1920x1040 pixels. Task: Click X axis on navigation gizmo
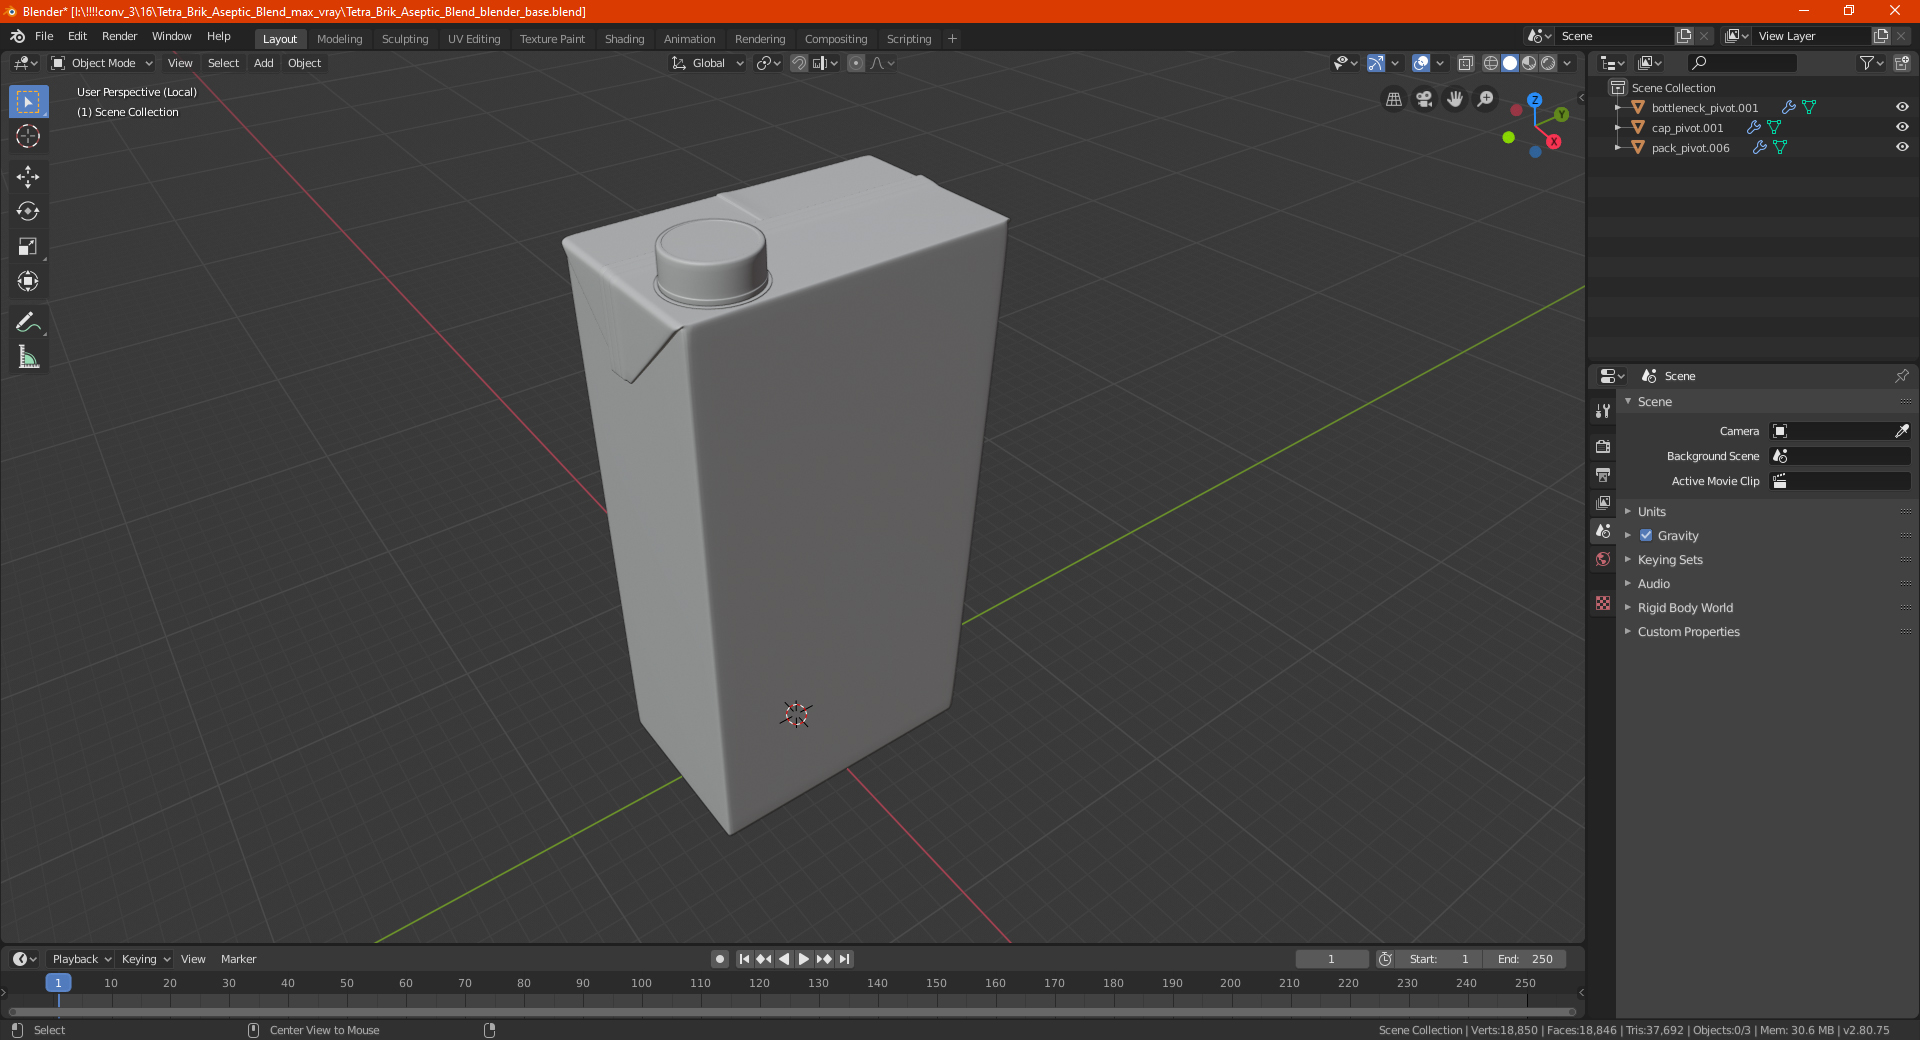click(x=1554, y=142)
